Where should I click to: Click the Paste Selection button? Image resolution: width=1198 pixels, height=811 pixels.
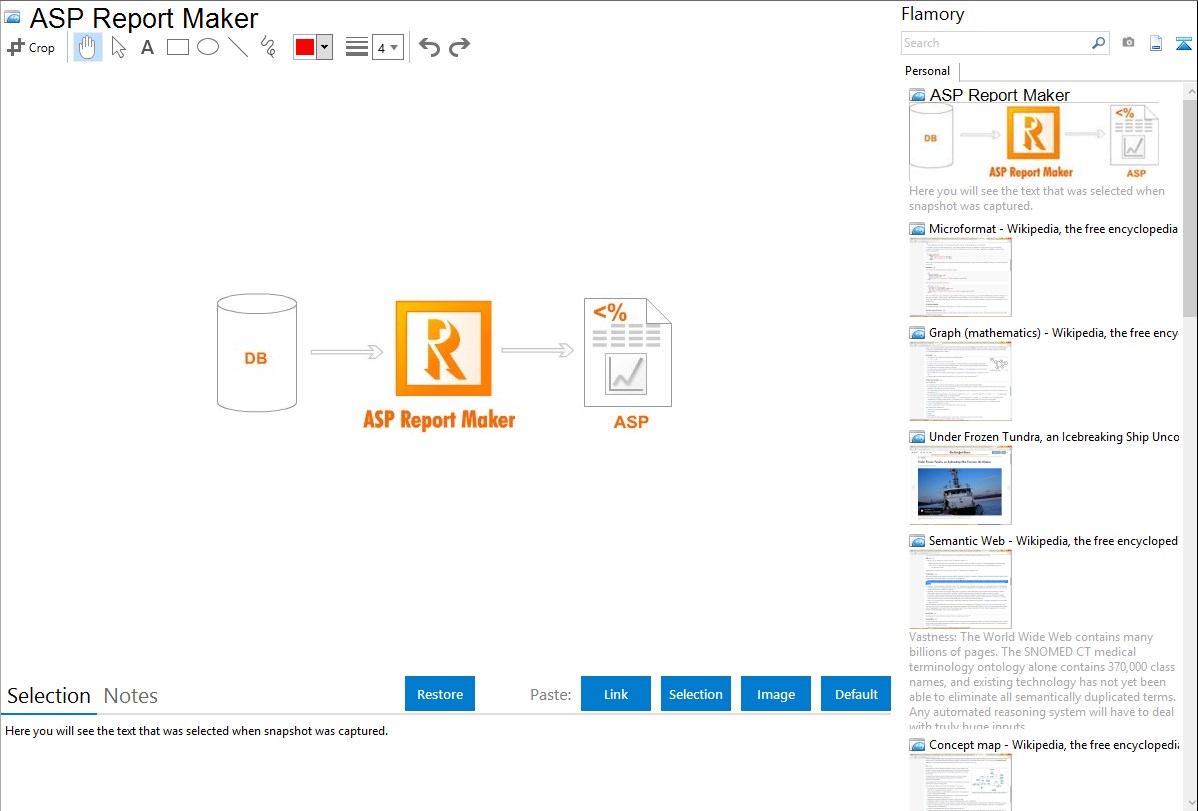coord(696,694)
